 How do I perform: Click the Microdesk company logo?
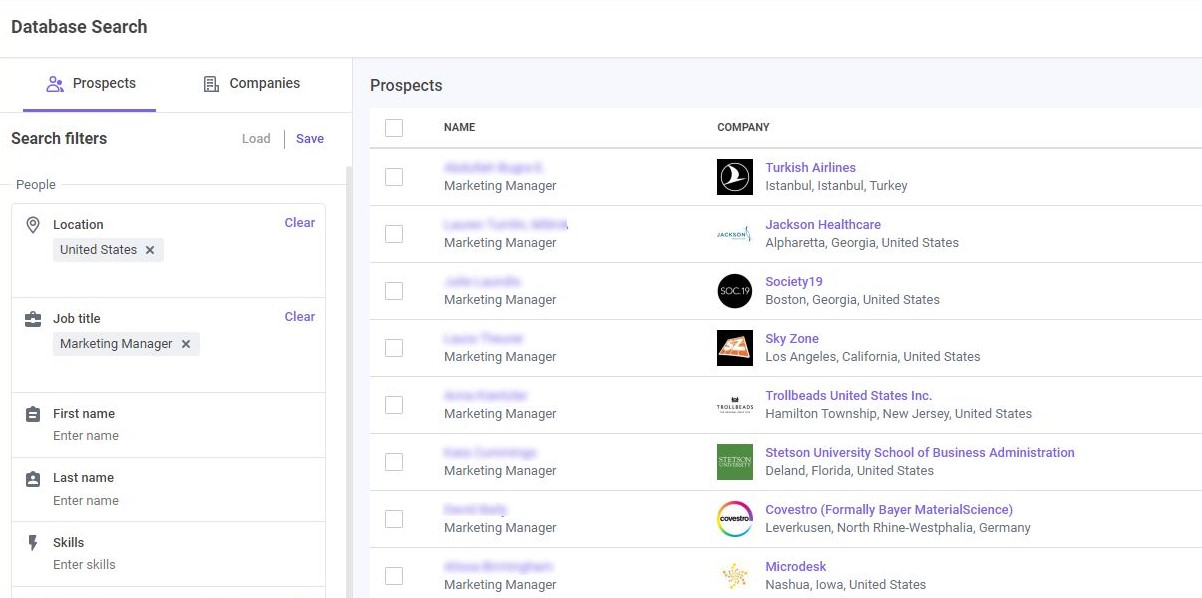(735, 576)
